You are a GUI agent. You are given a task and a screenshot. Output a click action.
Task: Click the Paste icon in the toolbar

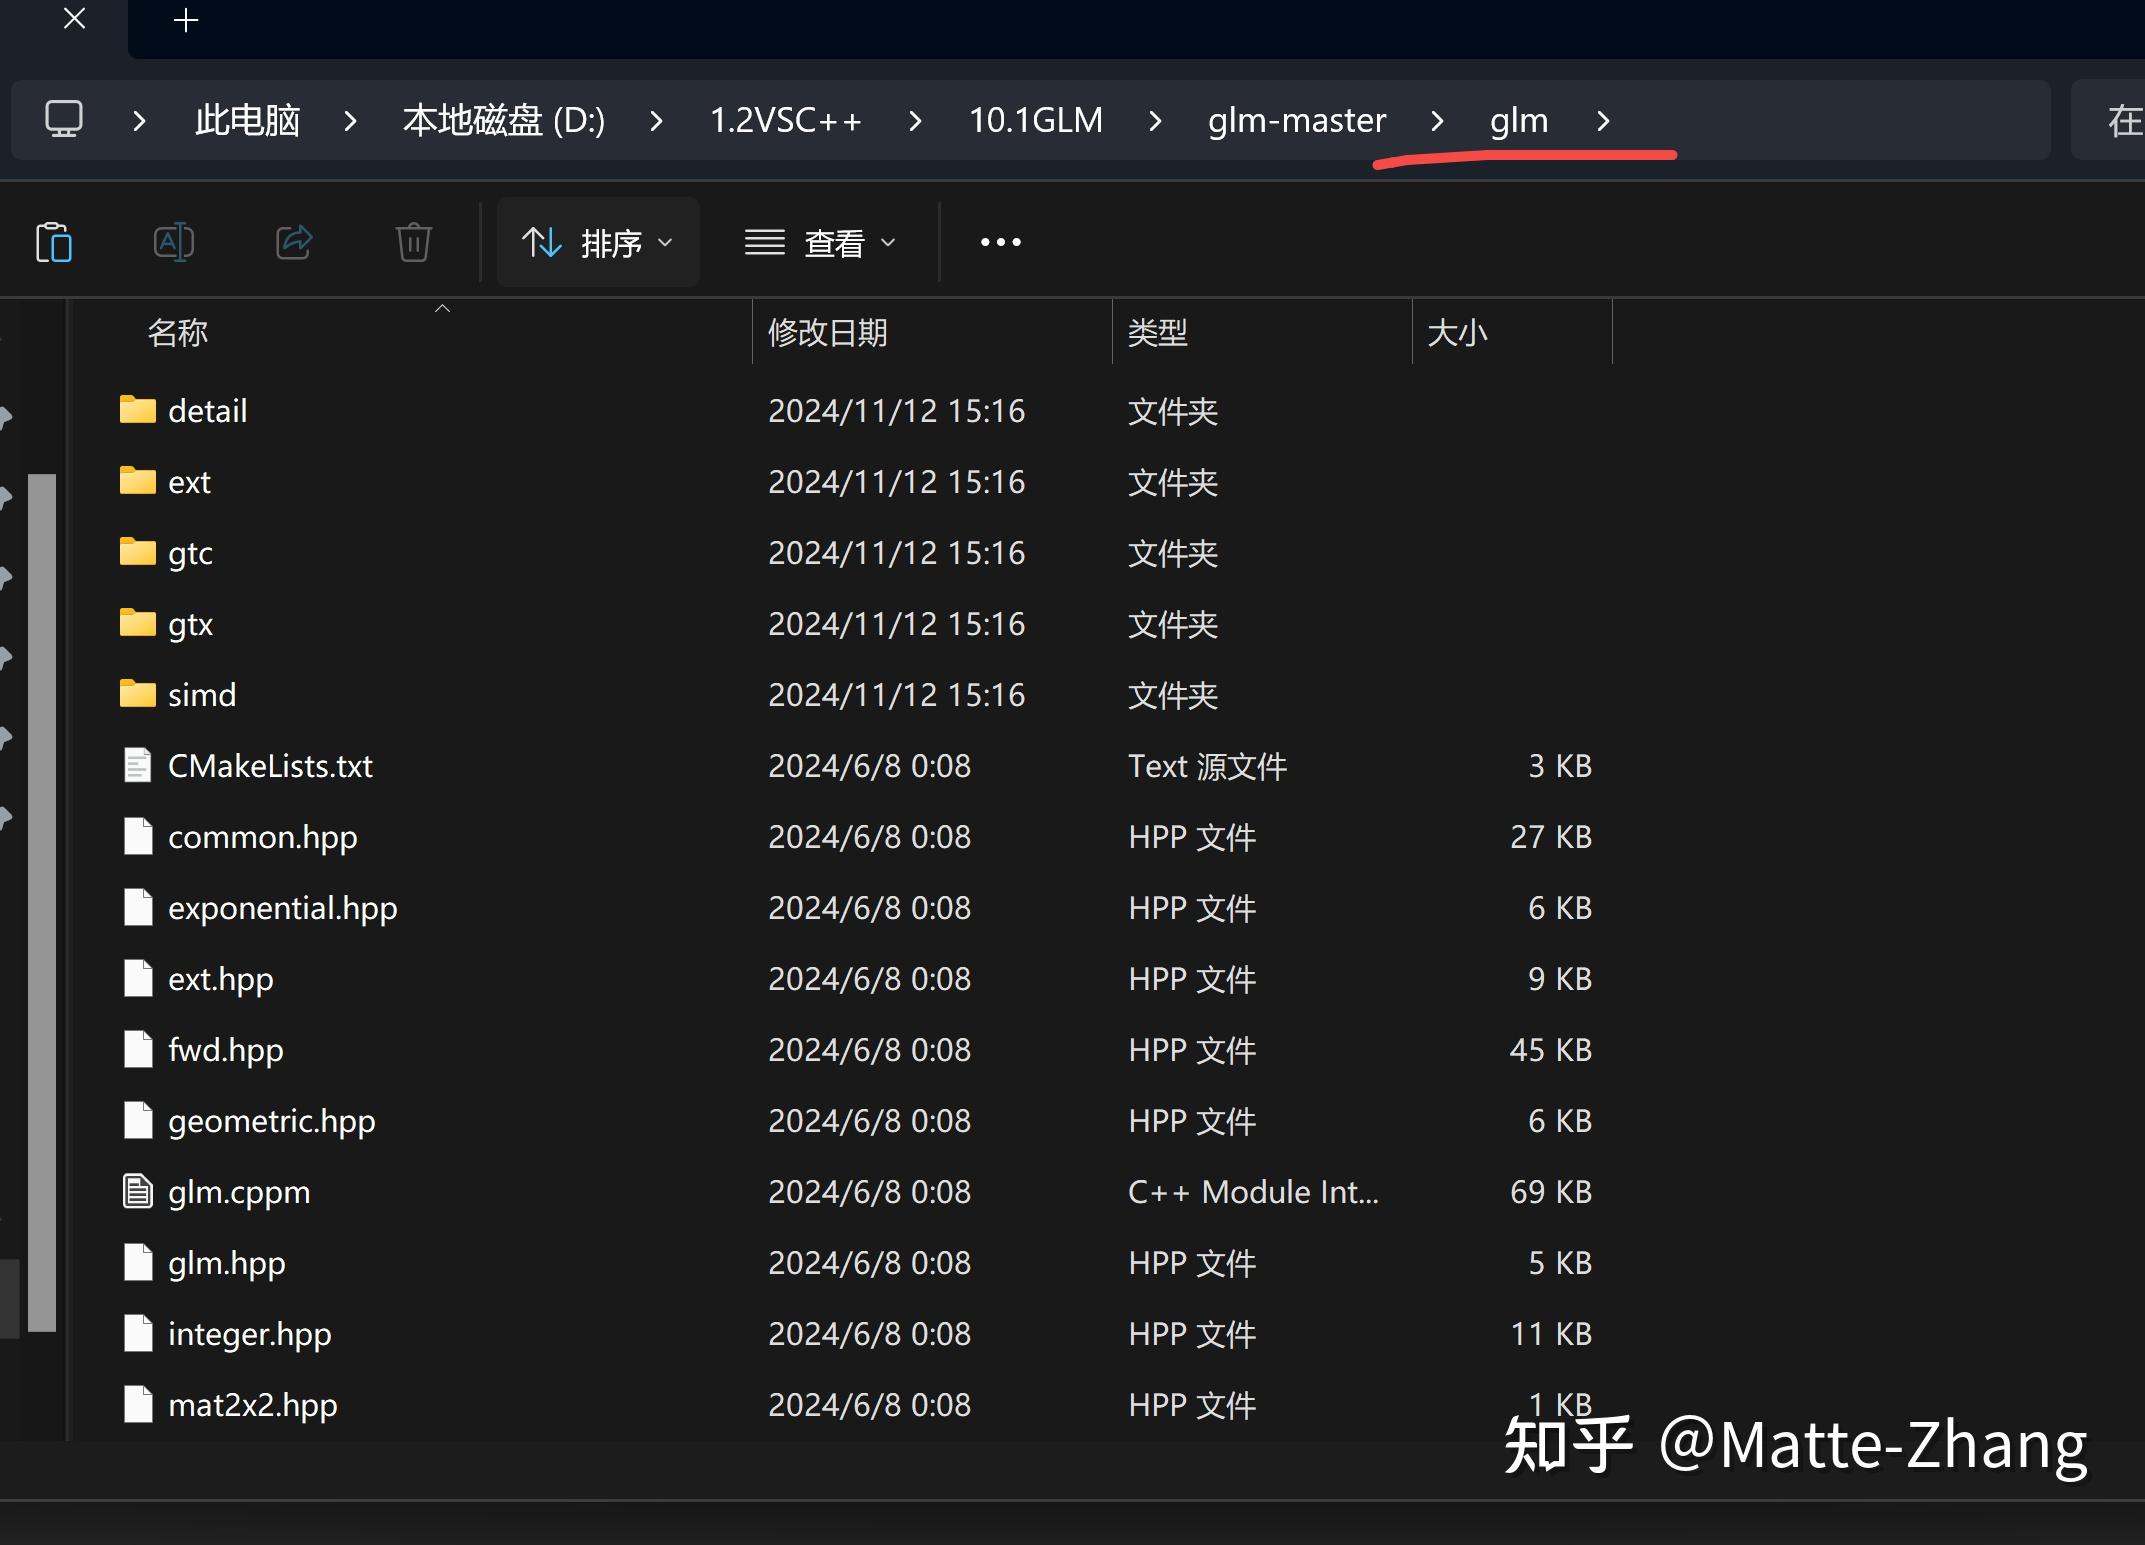(x=55, y=242)
